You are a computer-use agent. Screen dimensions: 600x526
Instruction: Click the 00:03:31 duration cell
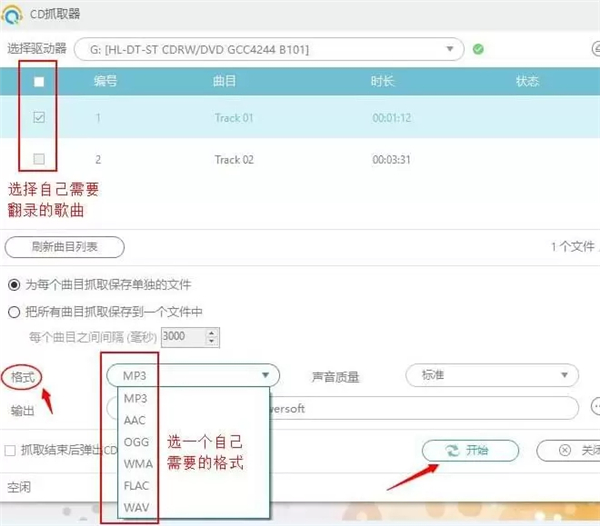(391, 160)
